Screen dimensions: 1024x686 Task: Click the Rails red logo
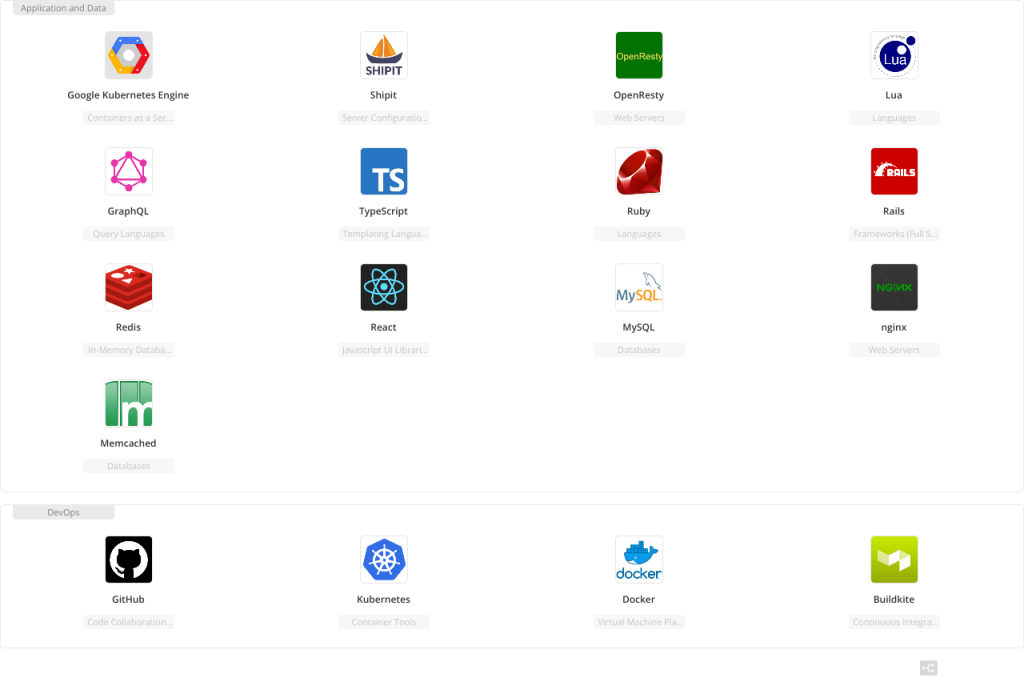(x=894, y=171)
